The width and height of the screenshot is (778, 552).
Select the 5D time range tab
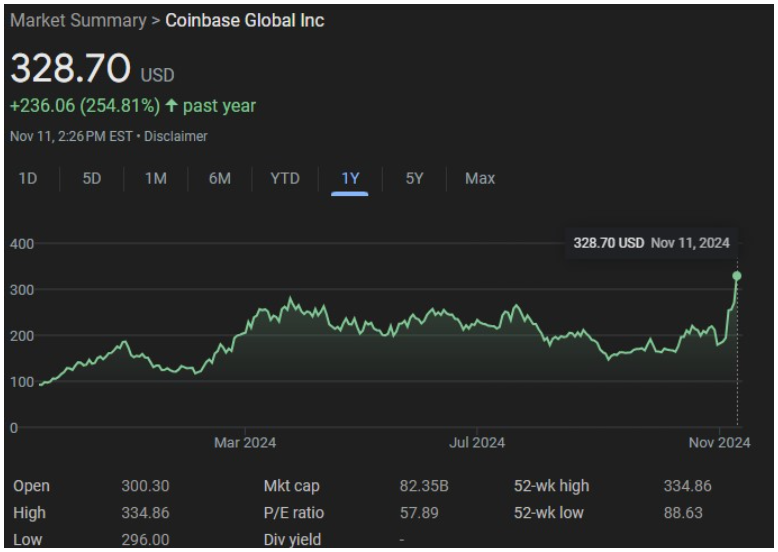click(x=92, y=178)
